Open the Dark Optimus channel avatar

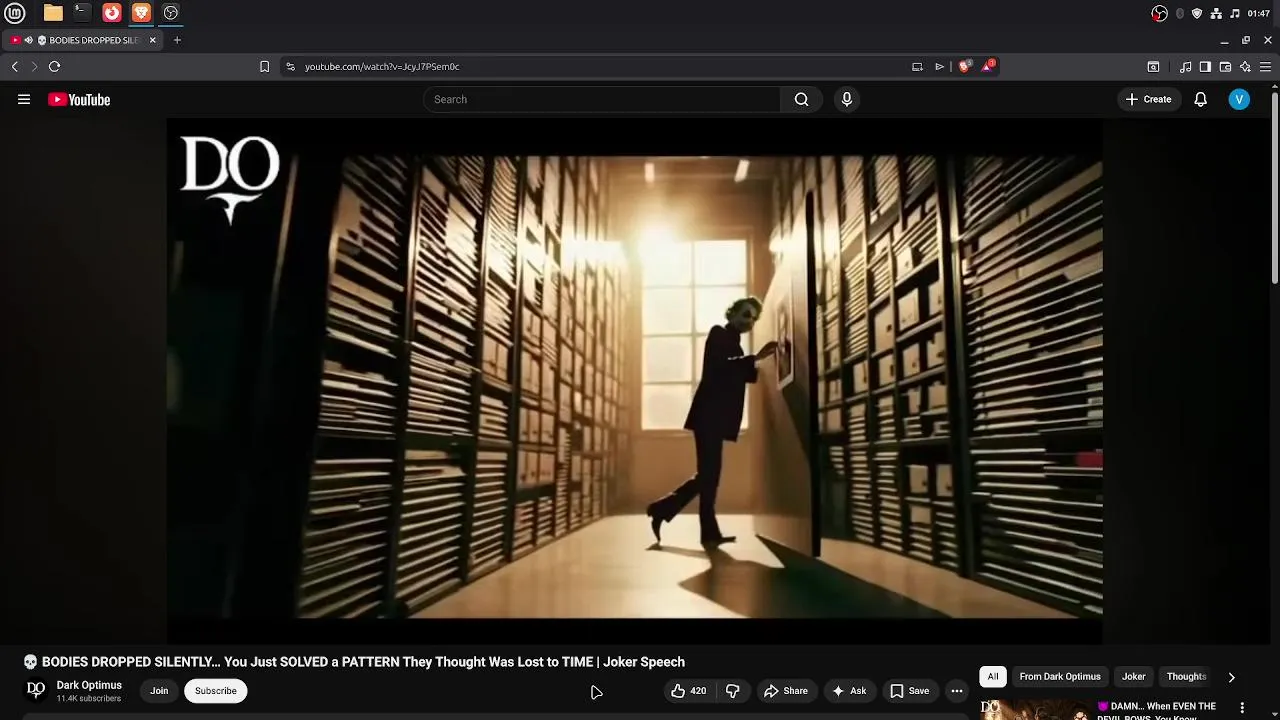coord(35,690)
